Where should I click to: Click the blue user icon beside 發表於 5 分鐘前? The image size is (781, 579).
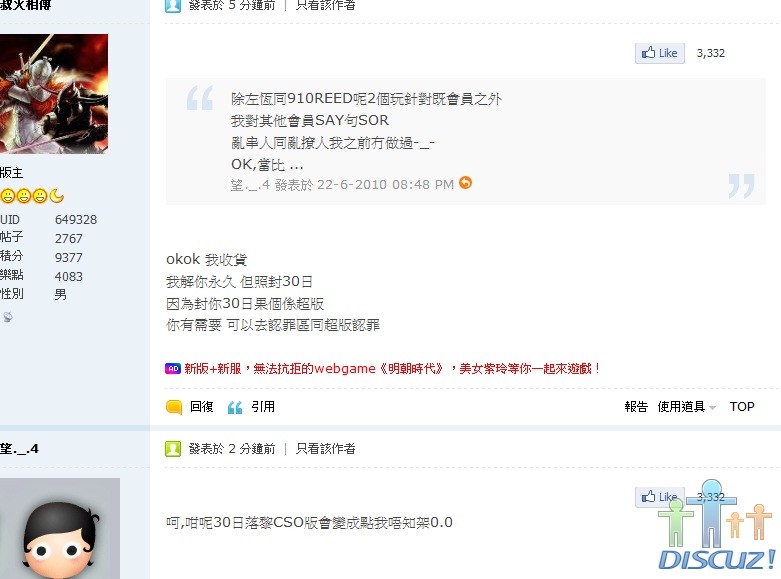(173, 6)
